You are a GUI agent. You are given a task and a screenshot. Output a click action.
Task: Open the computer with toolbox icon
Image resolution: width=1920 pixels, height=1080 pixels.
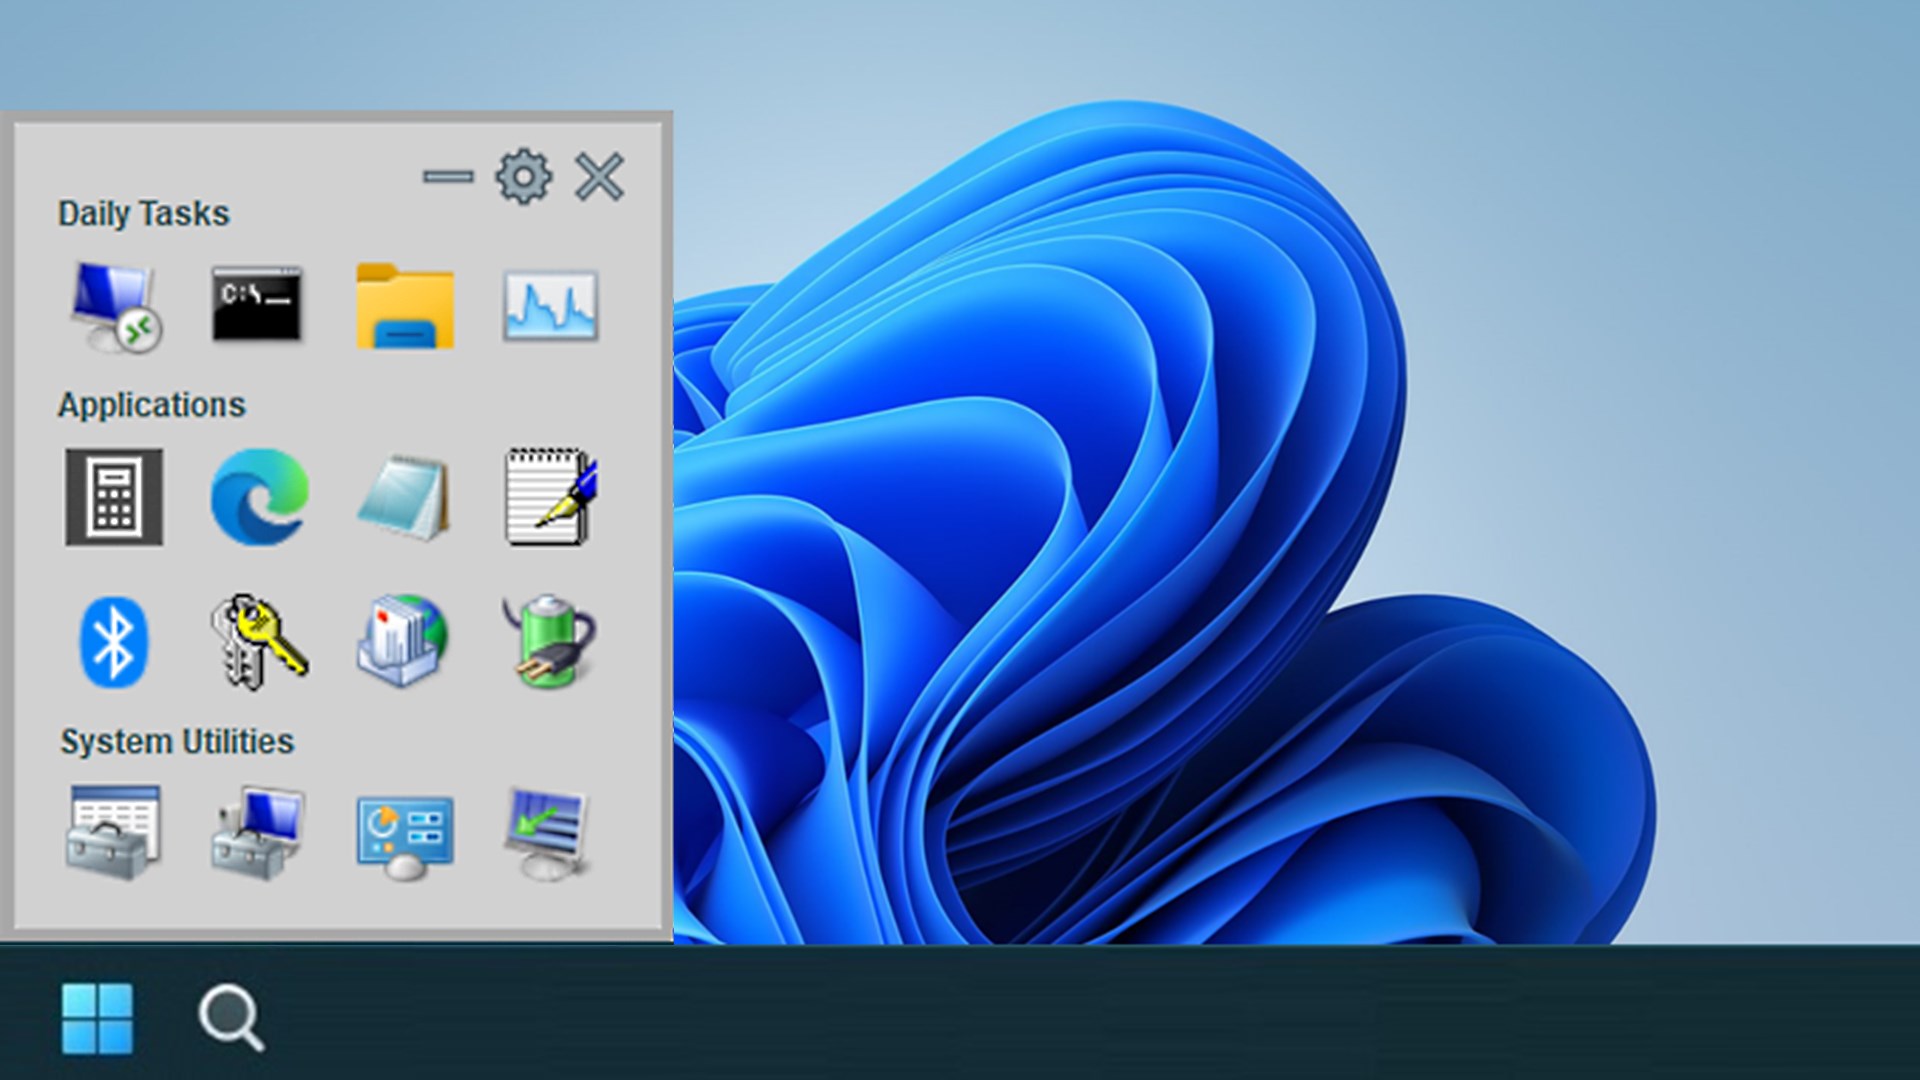258,832
